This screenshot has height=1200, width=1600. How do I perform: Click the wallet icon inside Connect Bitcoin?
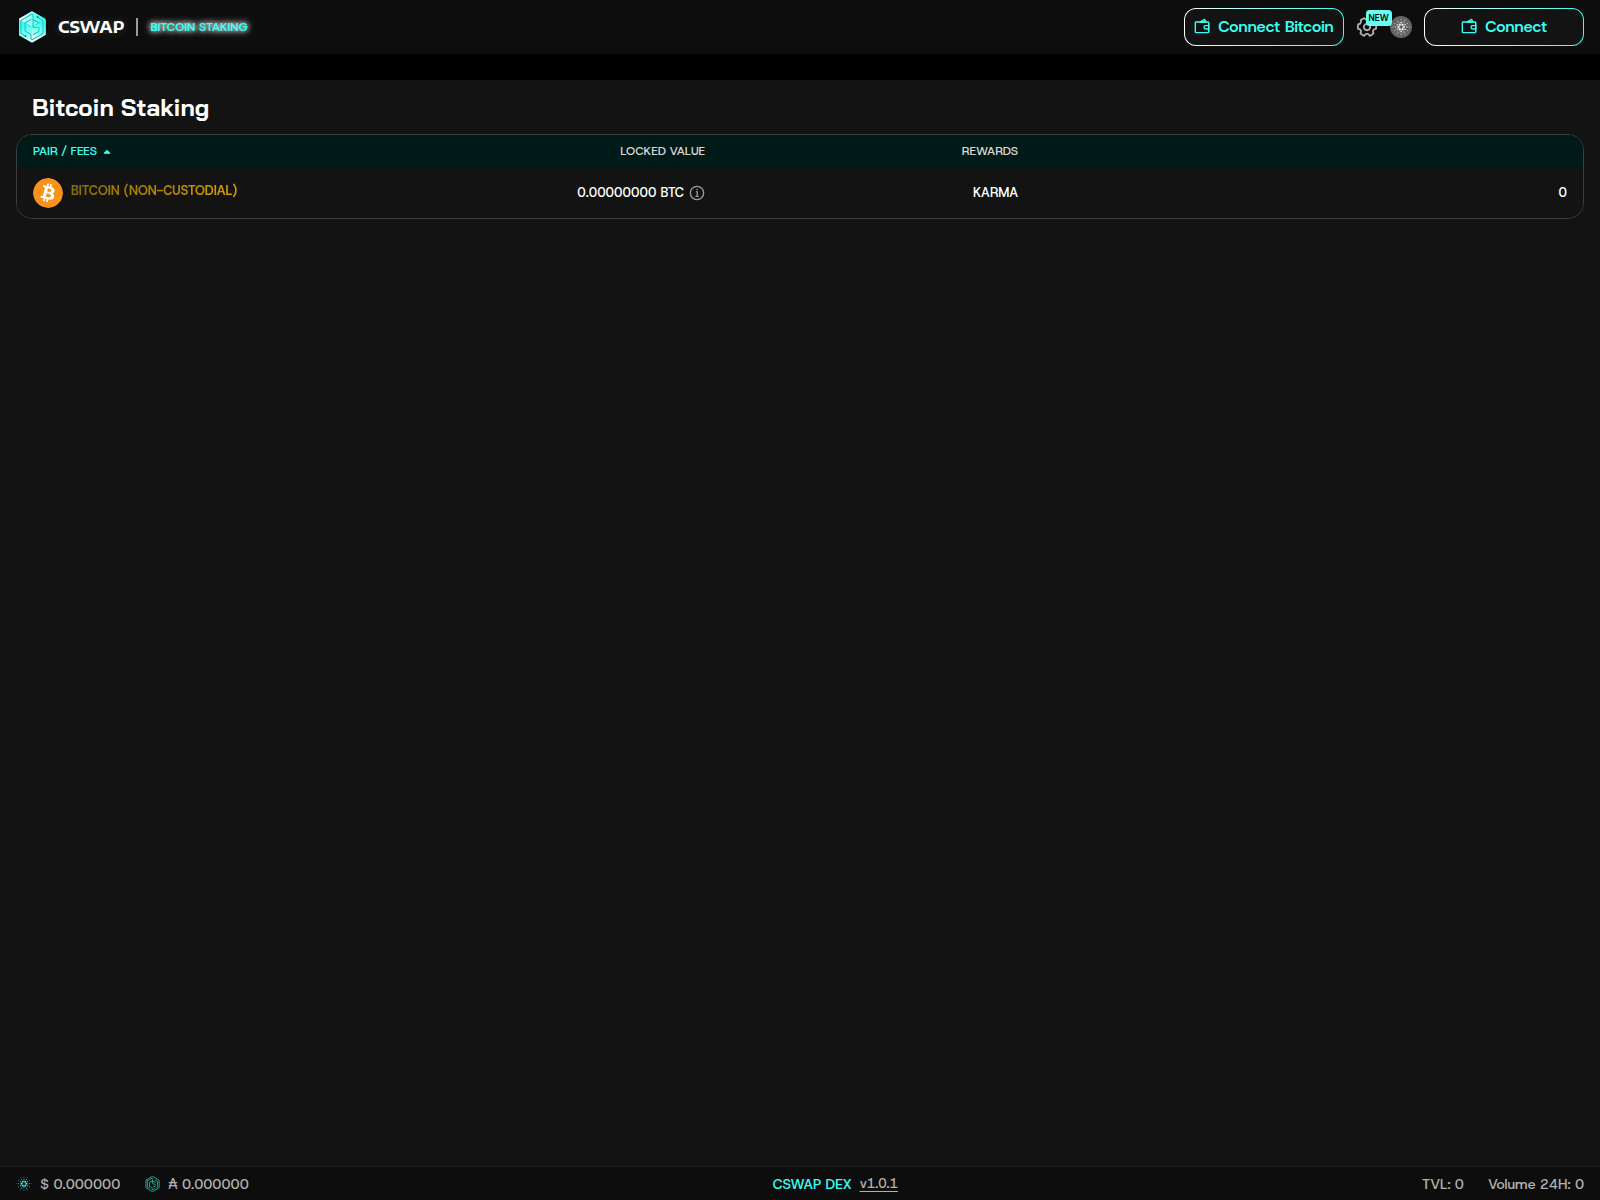pos(1202,27)
